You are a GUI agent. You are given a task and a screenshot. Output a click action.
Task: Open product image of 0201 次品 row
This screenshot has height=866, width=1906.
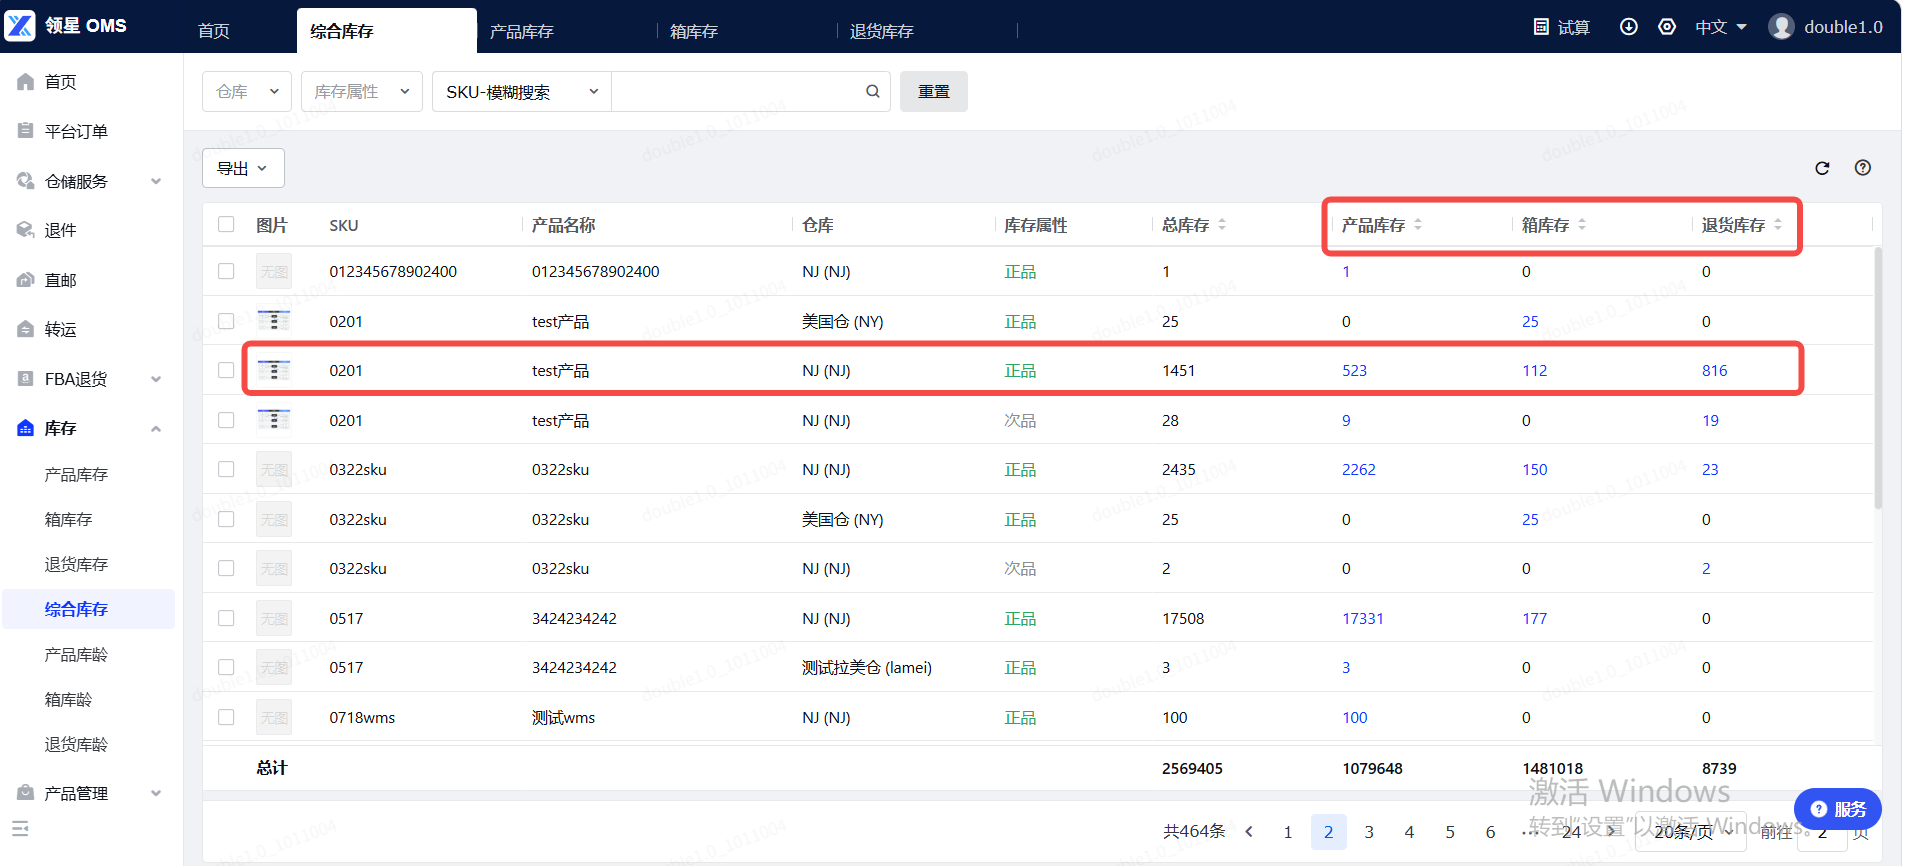[x=274, y=420]
